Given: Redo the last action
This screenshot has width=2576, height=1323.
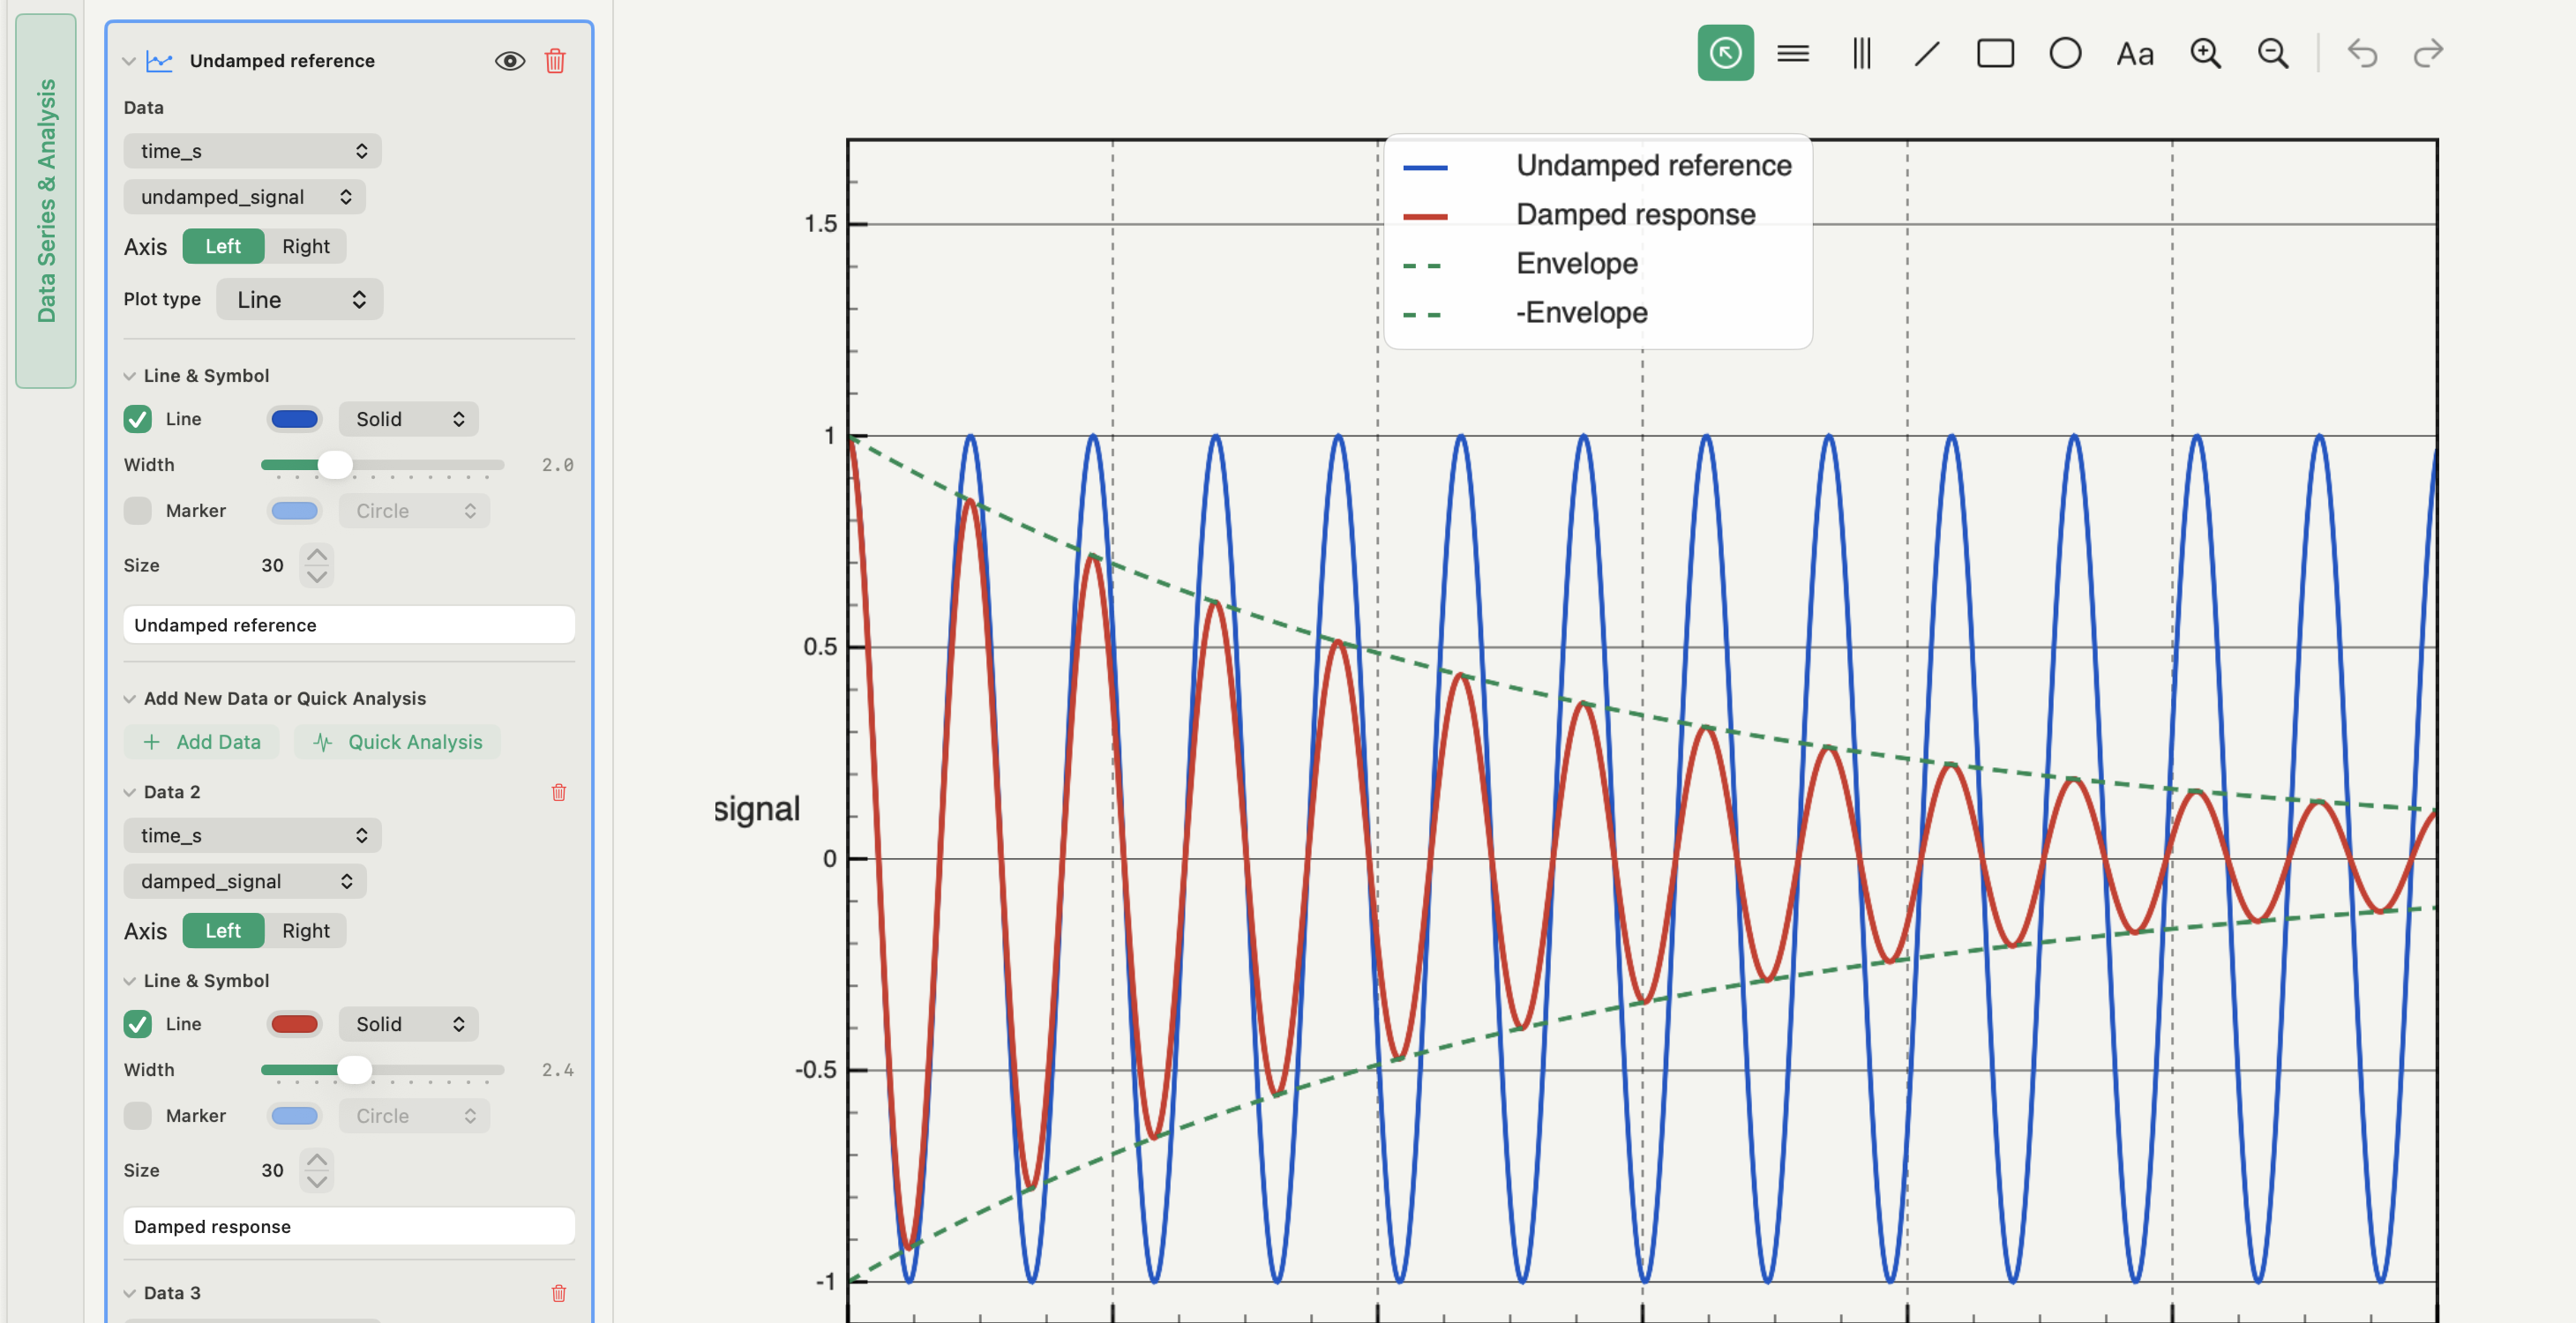Looking at the screenshot, I should pyautogui.click(x=2428, y=53).
